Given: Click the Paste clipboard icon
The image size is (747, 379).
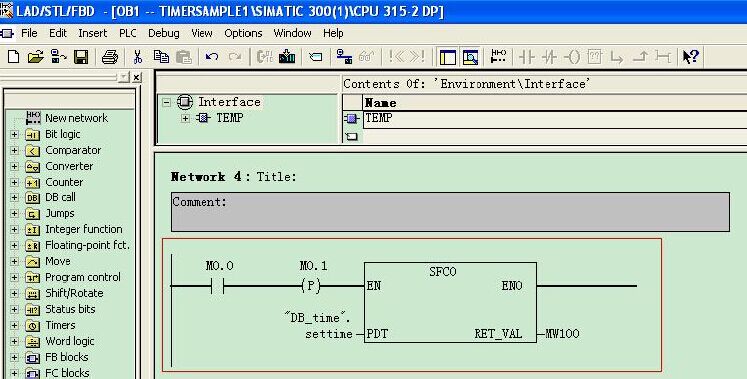Looking at the screenshot, I should [183, 57].
